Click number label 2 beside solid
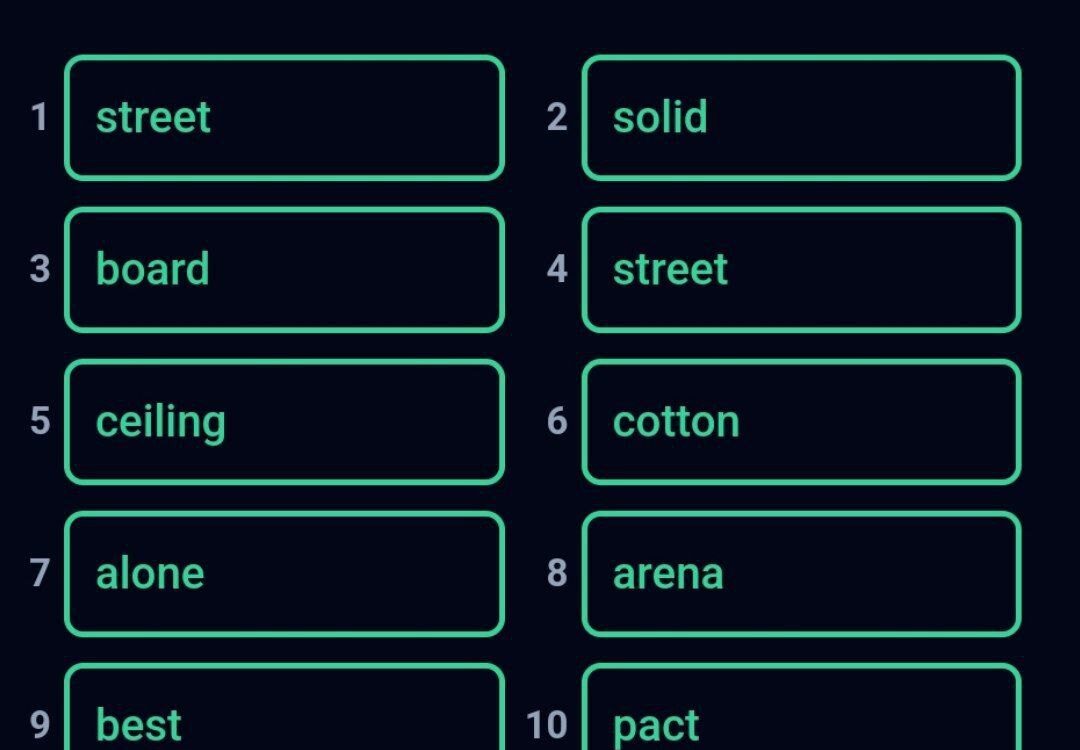Image resolution: width=1080 pixels, height=750 pixels. 557,117
